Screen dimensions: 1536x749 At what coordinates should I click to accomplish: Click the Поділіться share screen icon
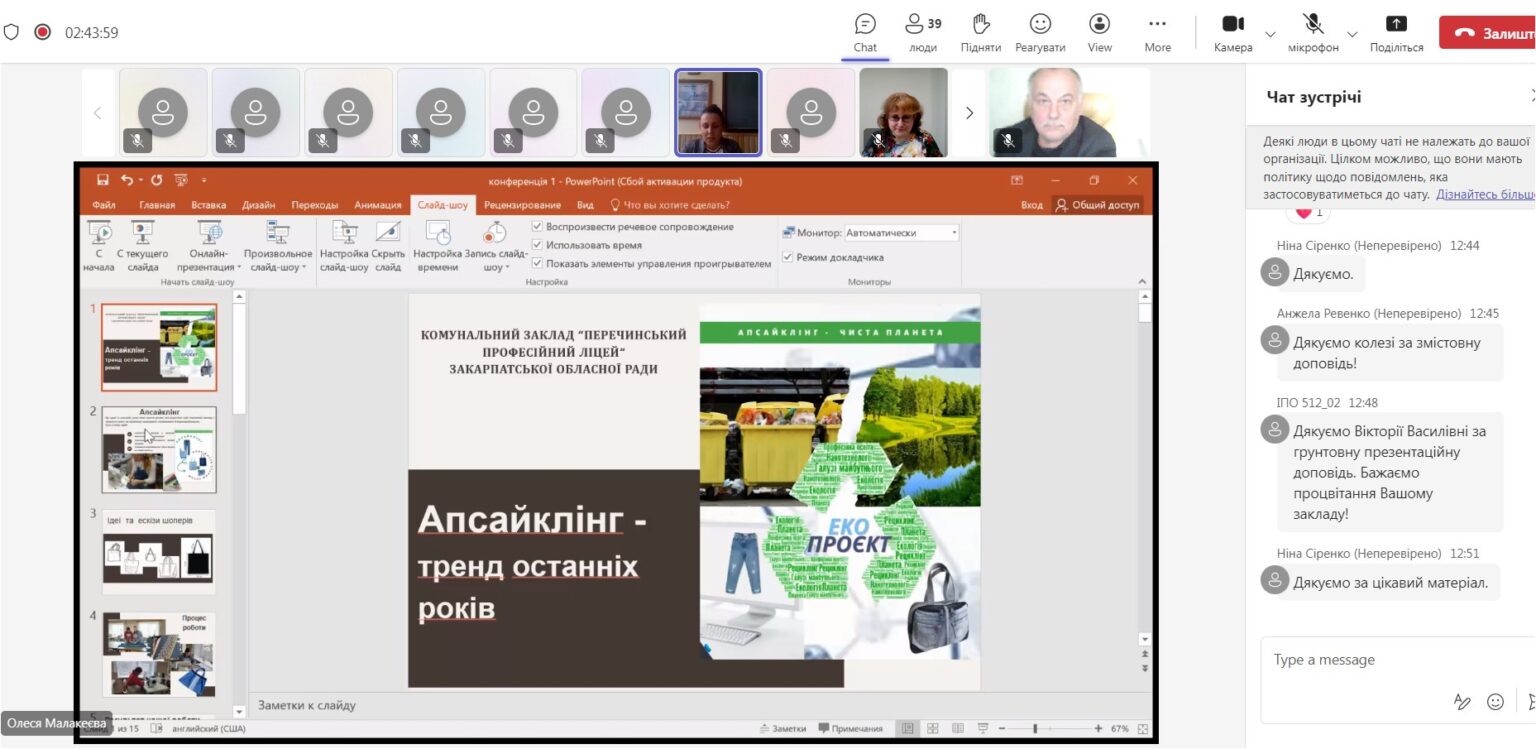pyautogui.click(x=1396, y=24)
